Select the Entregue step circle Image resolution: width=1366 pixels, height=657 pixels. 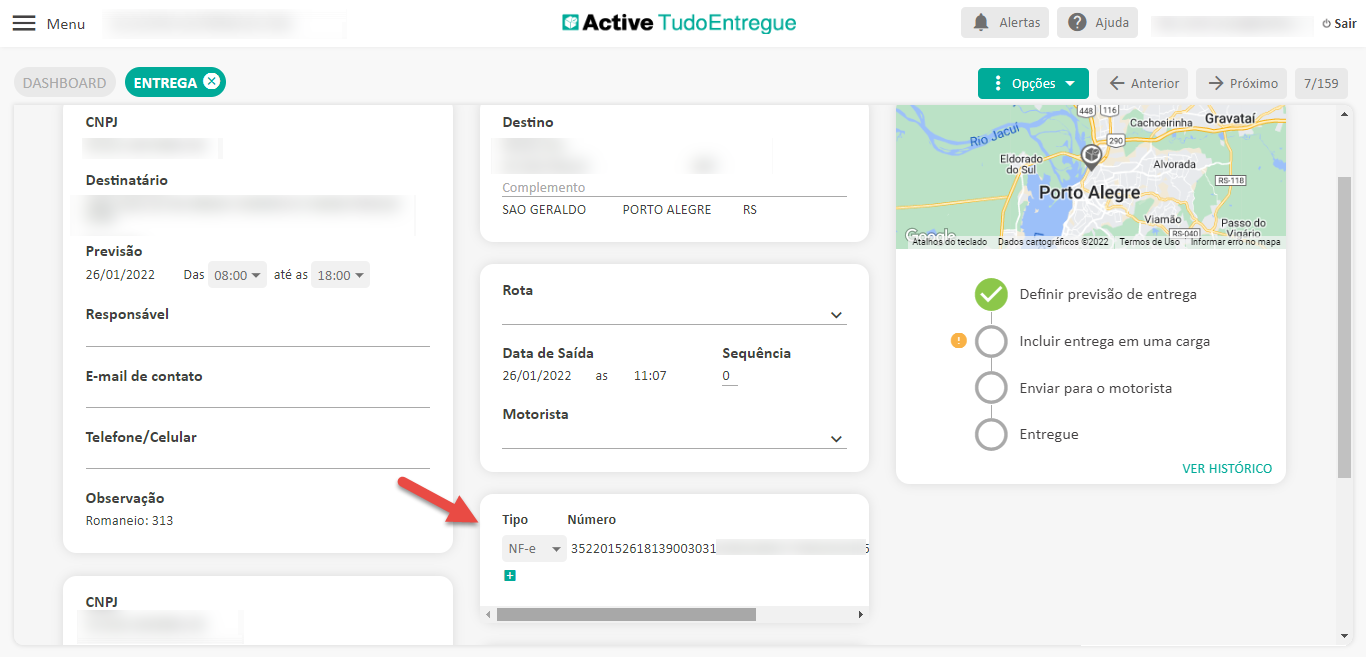(x=991, y=434)
